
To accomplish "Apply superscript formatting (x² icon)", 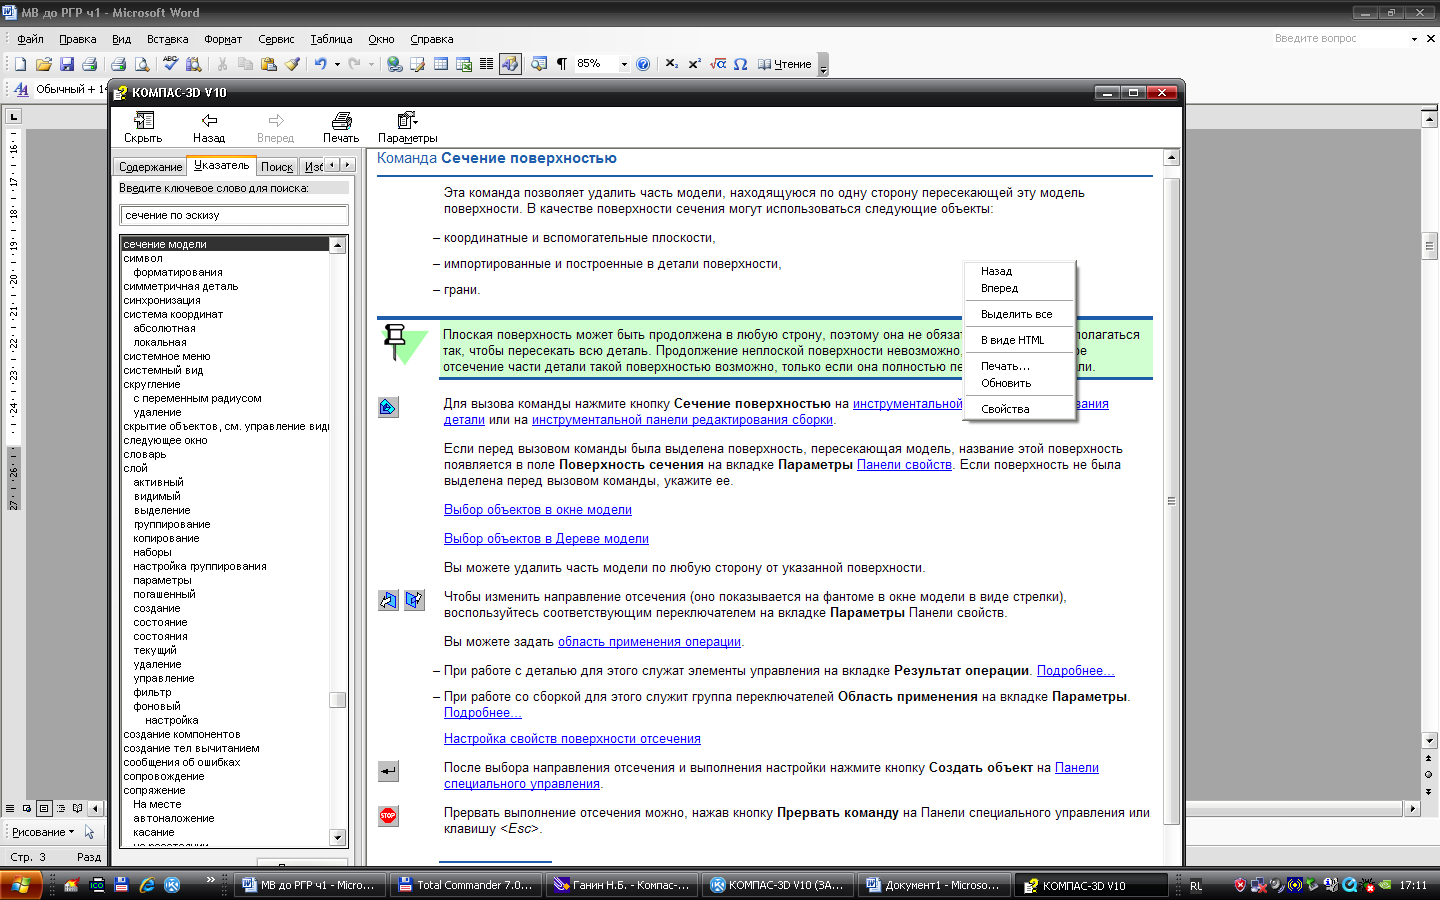I will tap(695, 64).
